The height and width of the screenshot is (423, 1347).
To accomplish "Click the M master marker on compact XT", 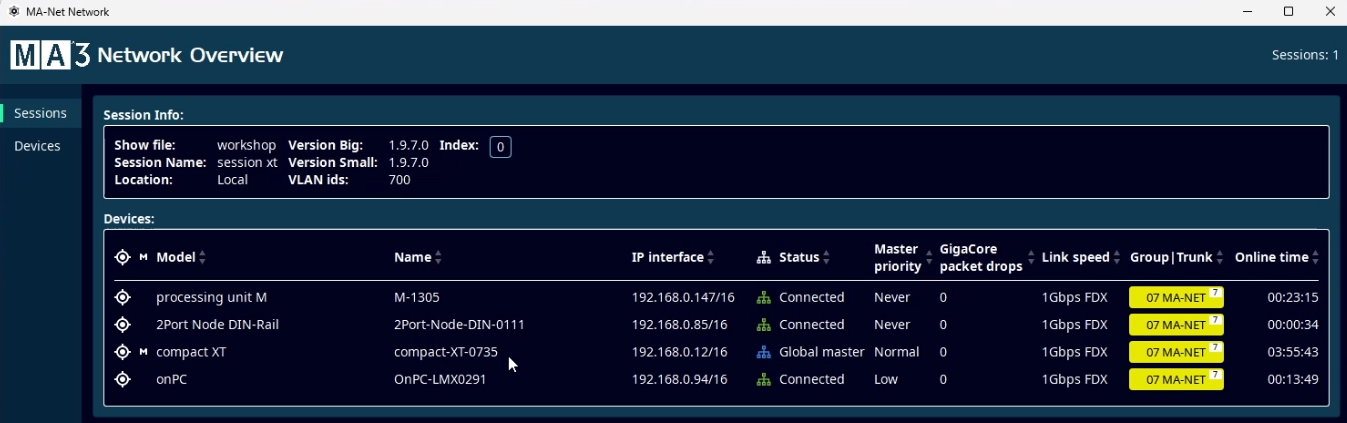I will coord(143,352).
